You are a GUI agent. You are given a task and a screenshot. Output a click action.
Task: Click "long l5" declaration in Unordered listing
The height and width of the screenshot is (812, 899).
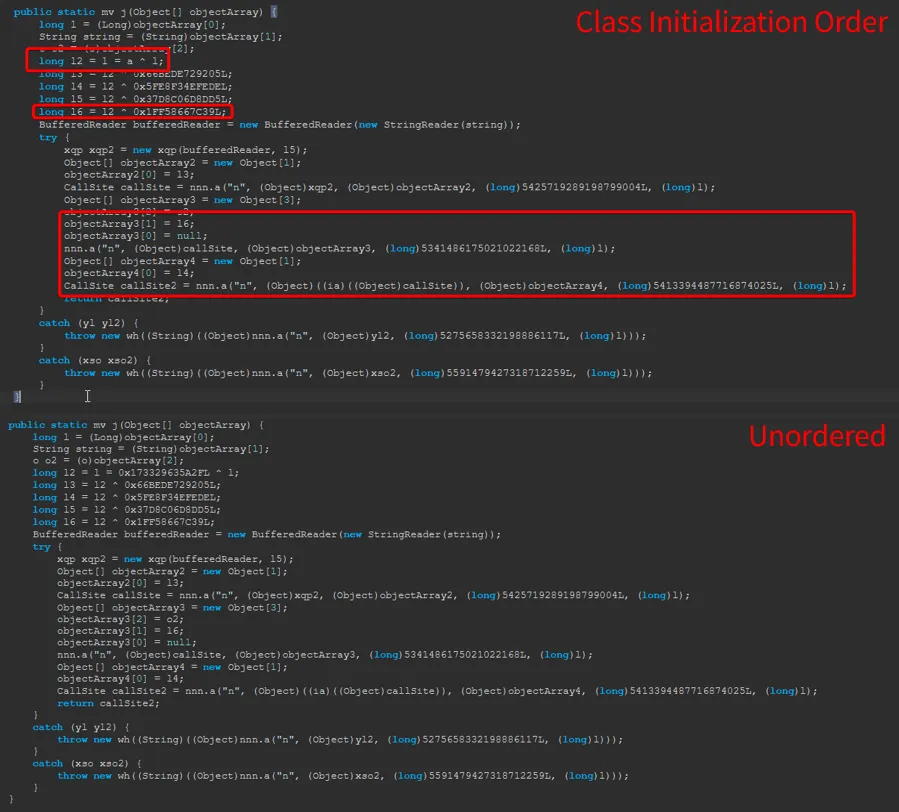pyautogui.click(x=127, y=510)
